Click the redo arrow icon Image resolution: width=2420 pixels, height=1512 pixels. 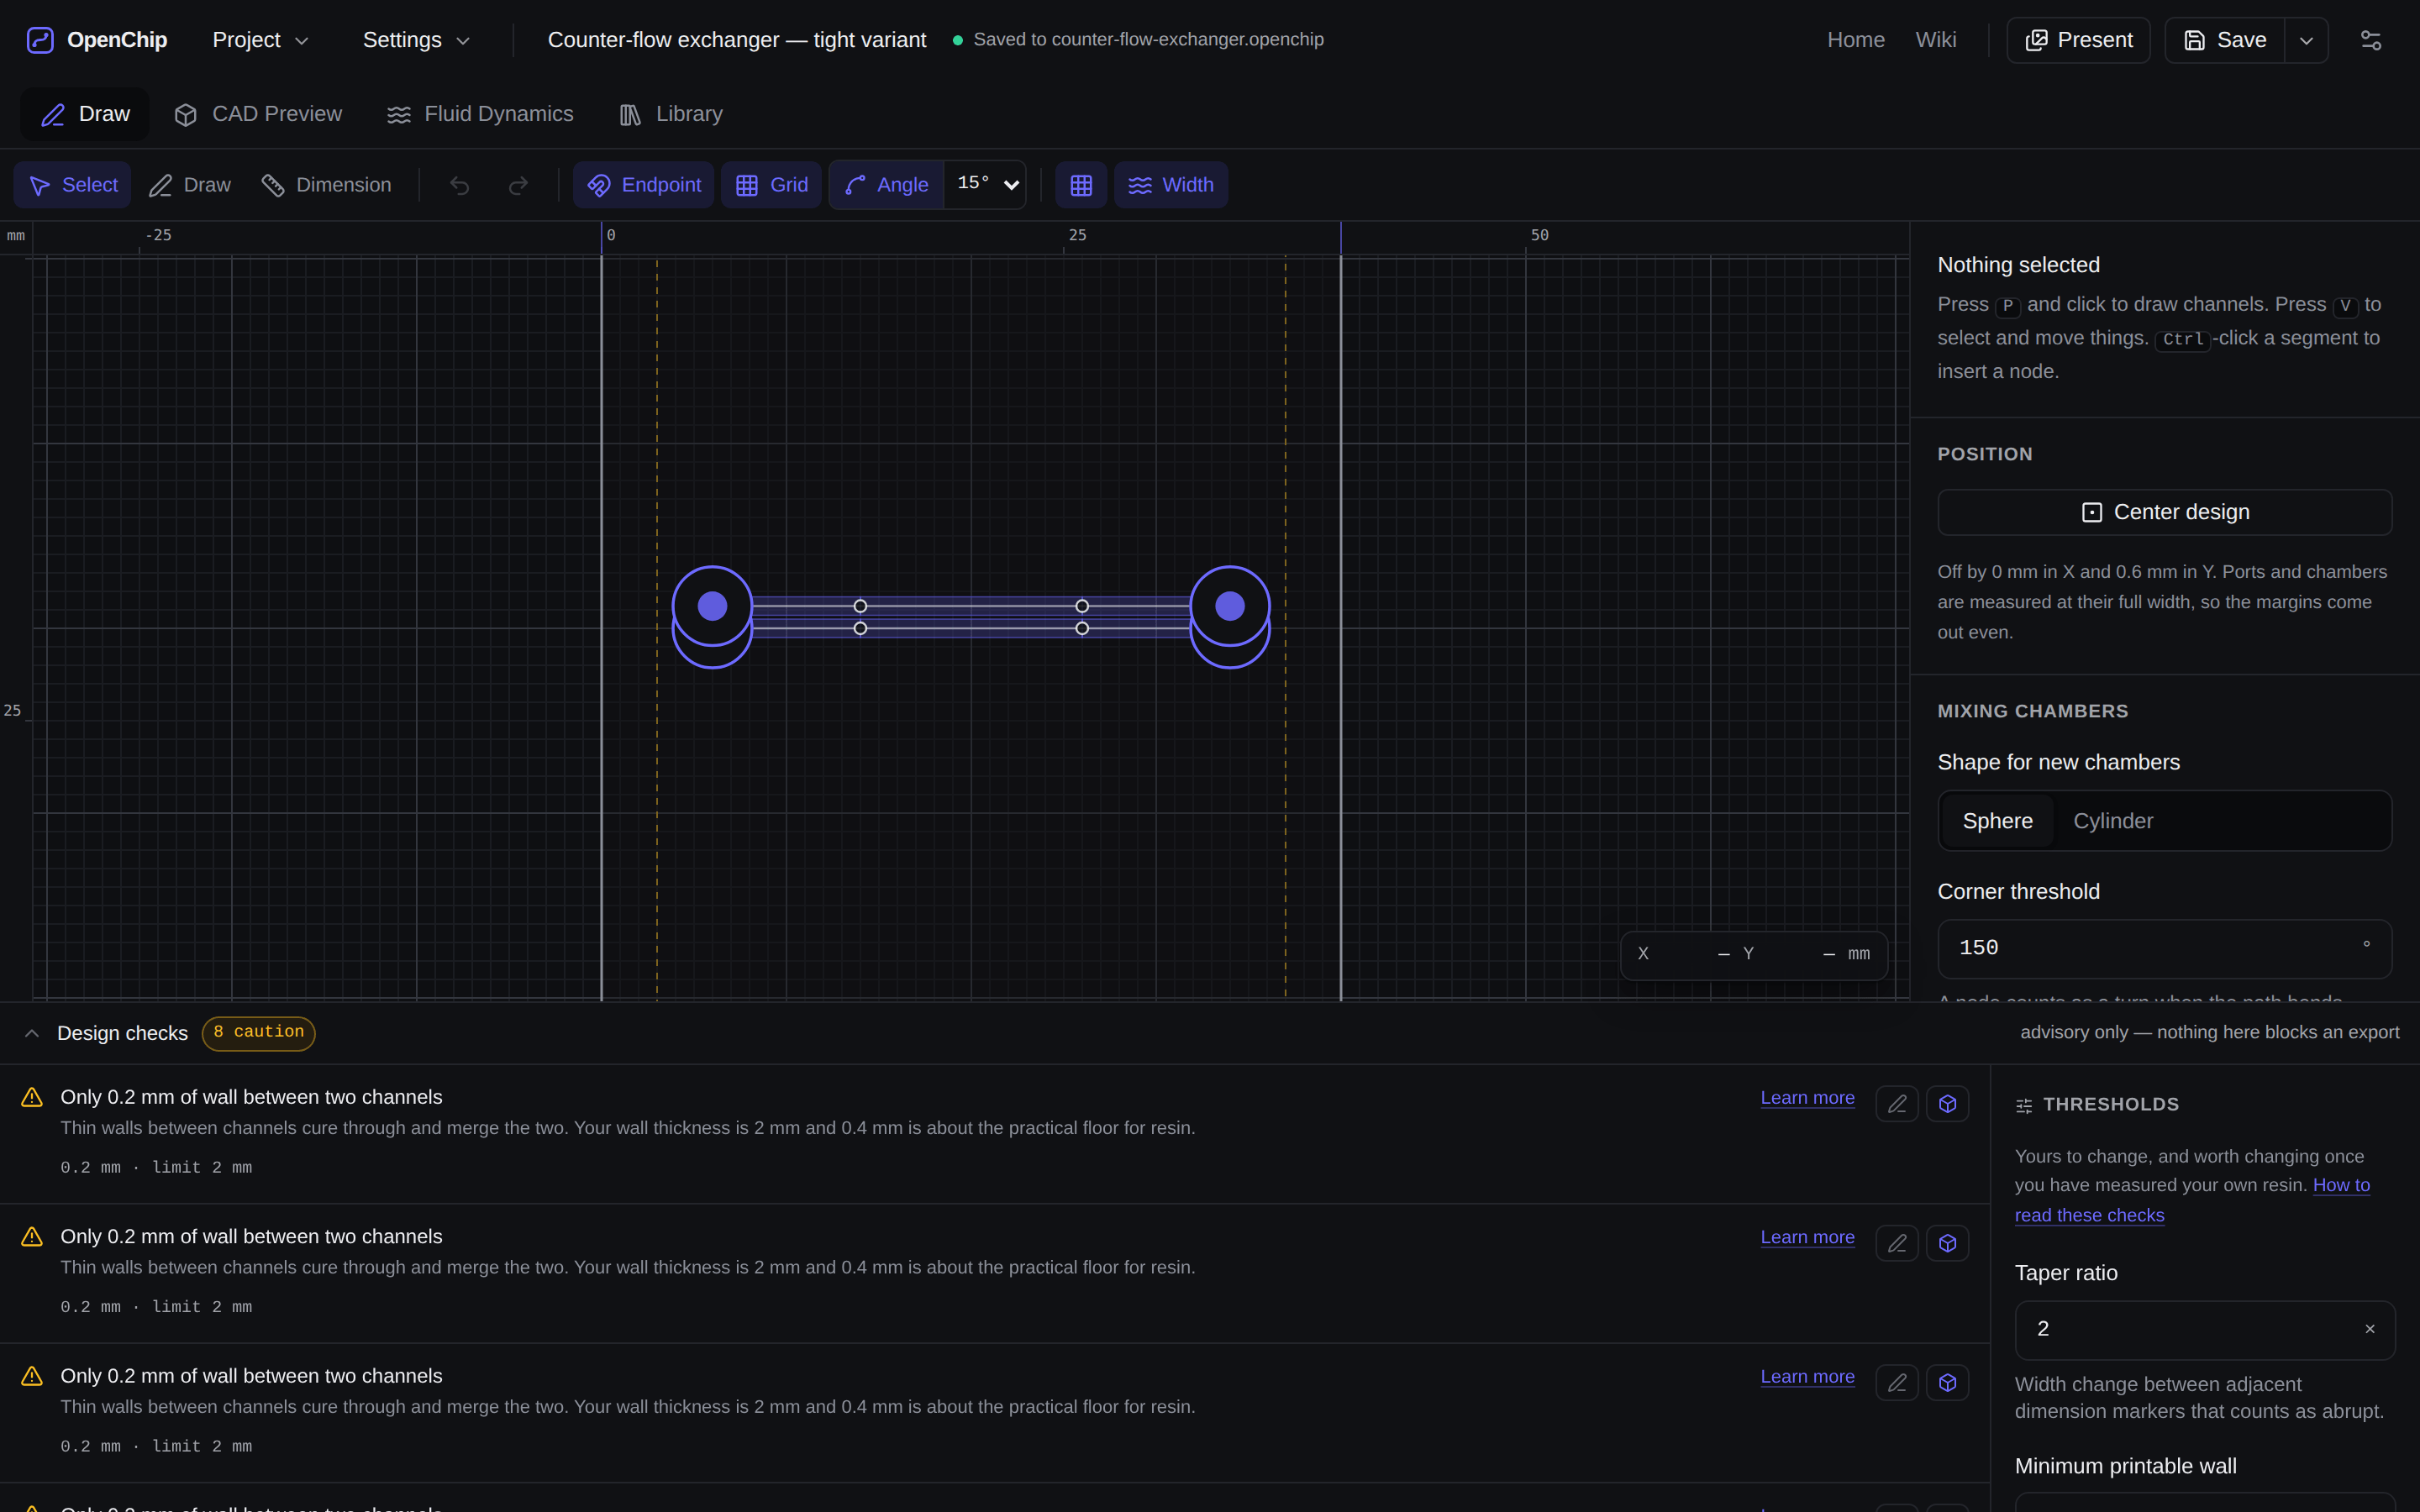(x=518, y=185)
